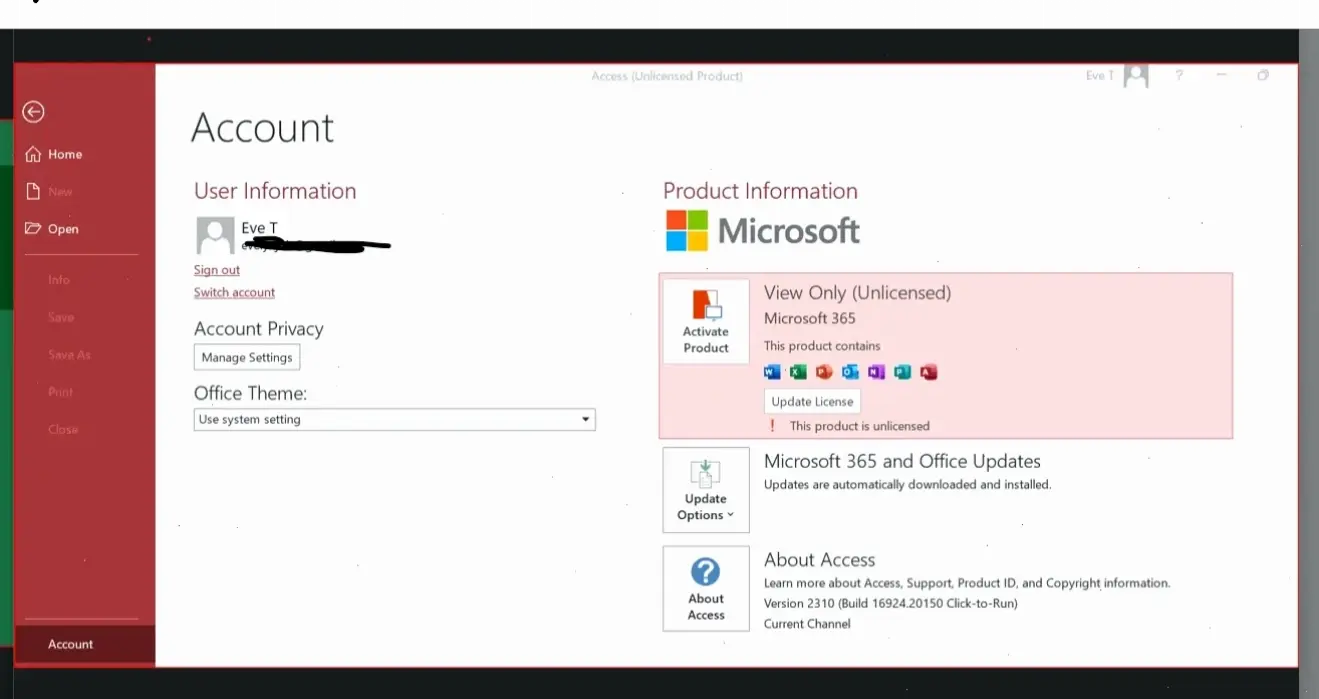Click the Access icon in product list
Screen dimensions: 1319x699
click(928, 372)
